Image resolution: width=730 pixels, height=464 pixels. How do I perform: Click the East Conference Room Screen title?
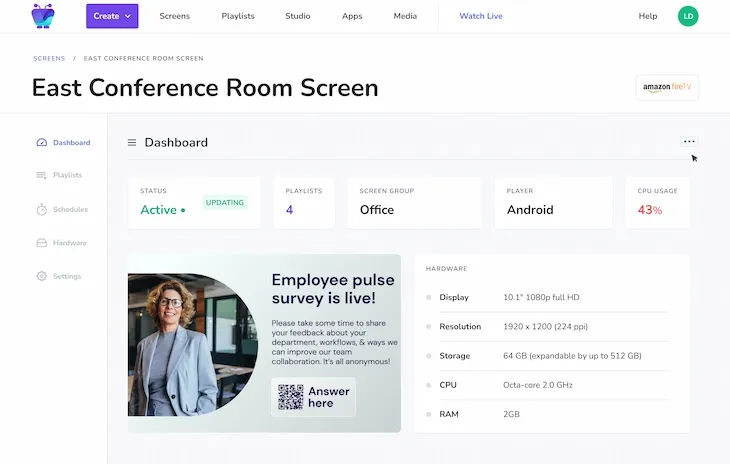pyautogui.click(x=205, y=87)
